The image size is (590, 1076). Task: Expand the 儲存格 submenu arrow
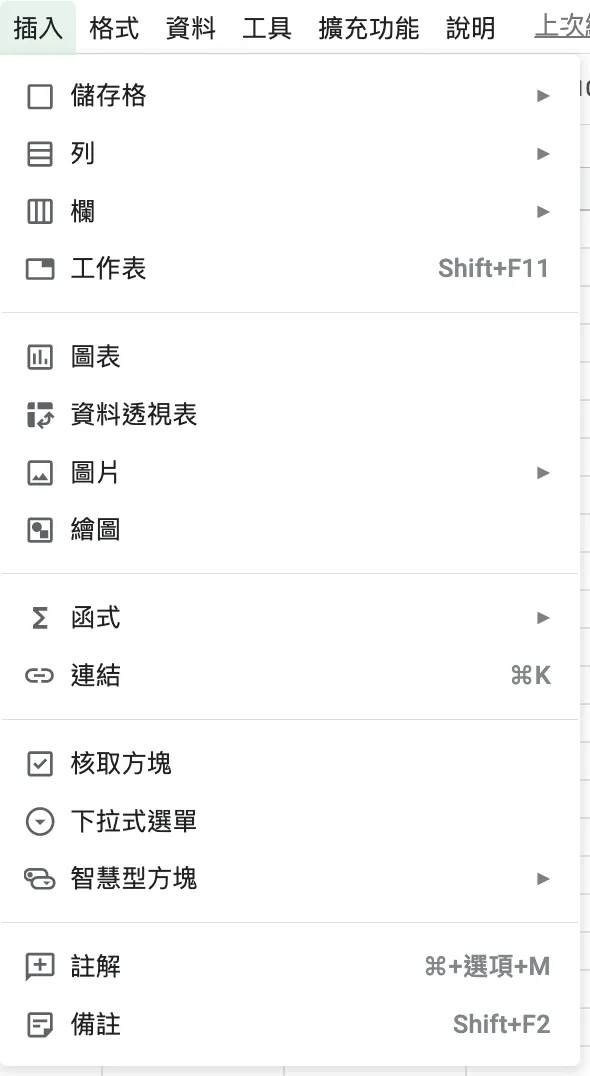click(x=543, y=95)
